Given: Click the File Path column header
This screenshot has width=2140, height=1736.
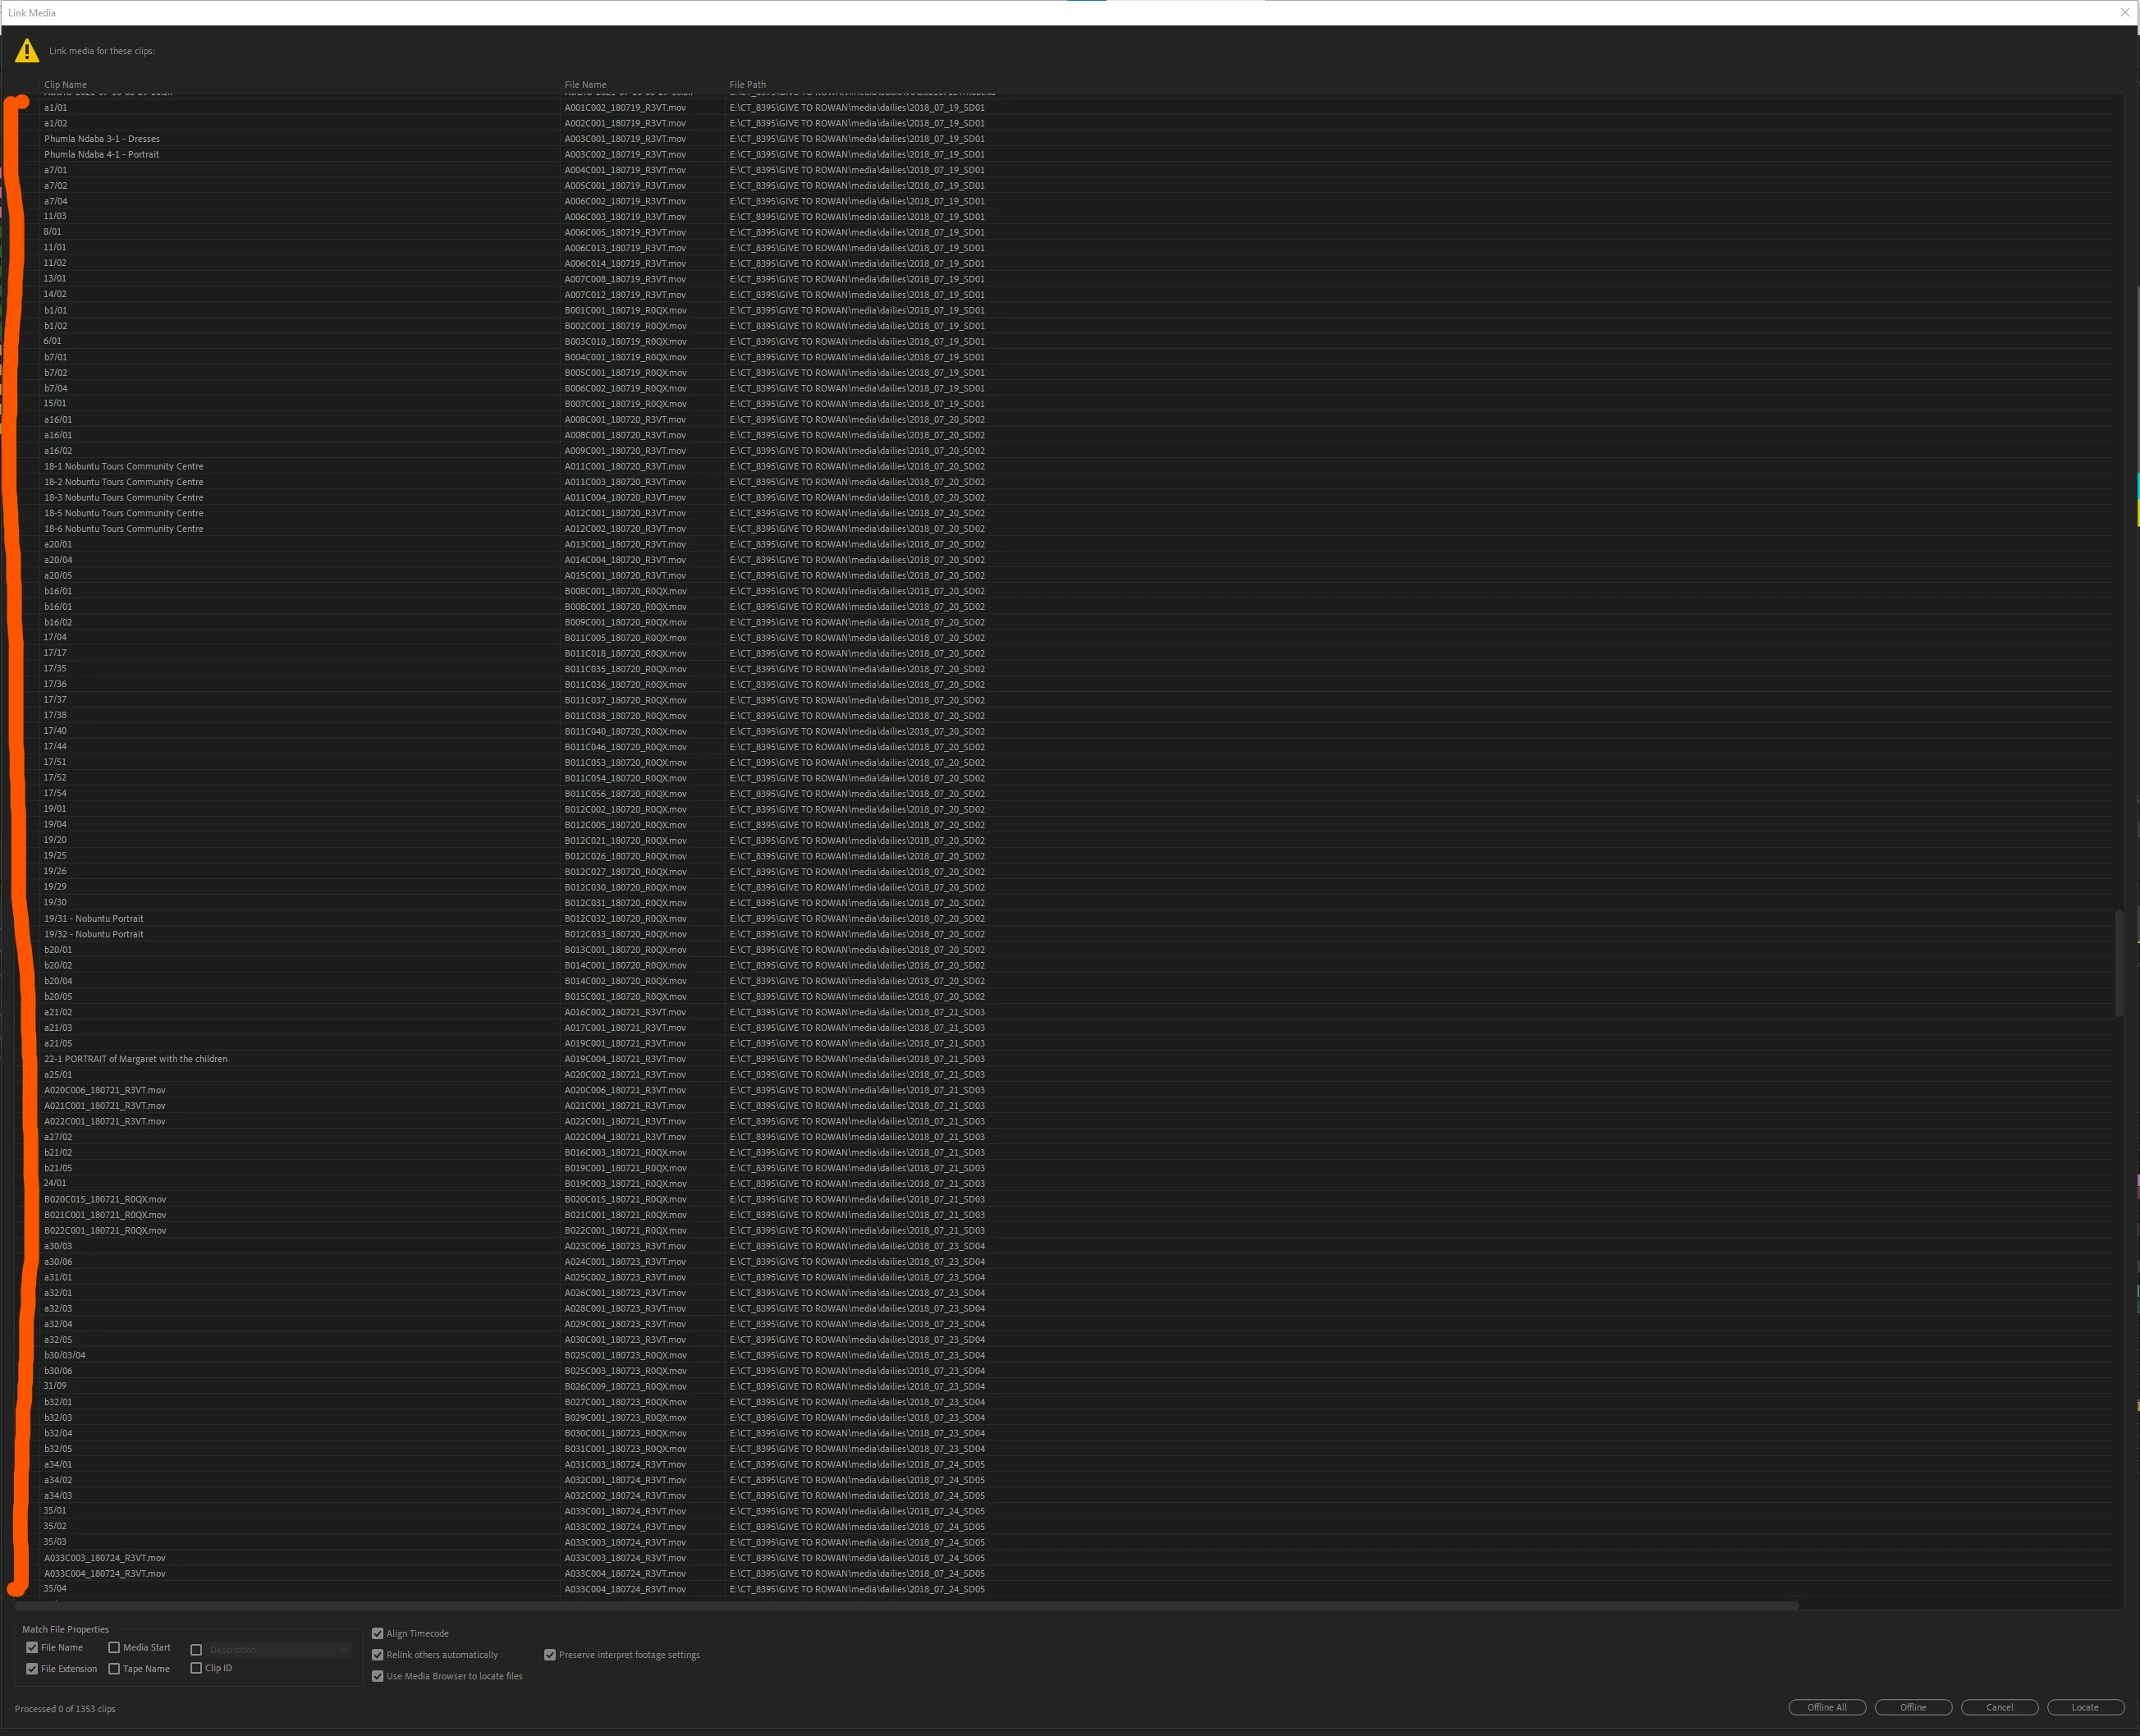Looking at the screenshot, I should 748,85.
